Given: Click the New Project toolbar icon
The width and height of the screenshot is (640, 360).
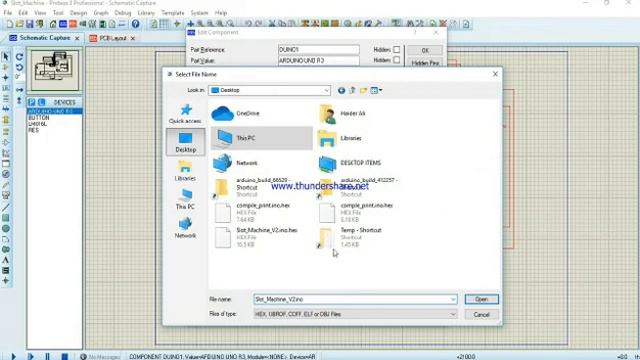Looking at the screenshot, I should click(x=9, y=24).
